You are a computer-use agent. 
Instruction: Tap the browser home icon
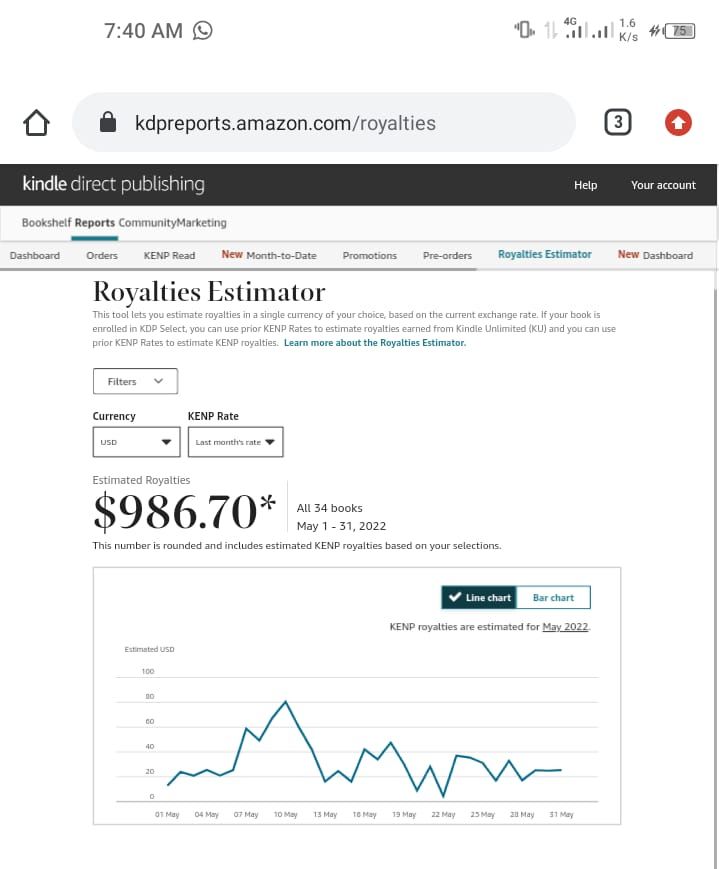[36, 123]
